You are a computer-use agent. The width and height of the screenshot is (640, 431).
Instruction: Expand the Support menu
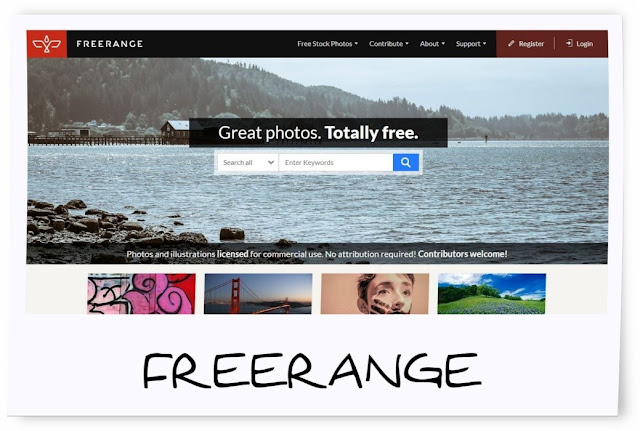pos(471,44)
